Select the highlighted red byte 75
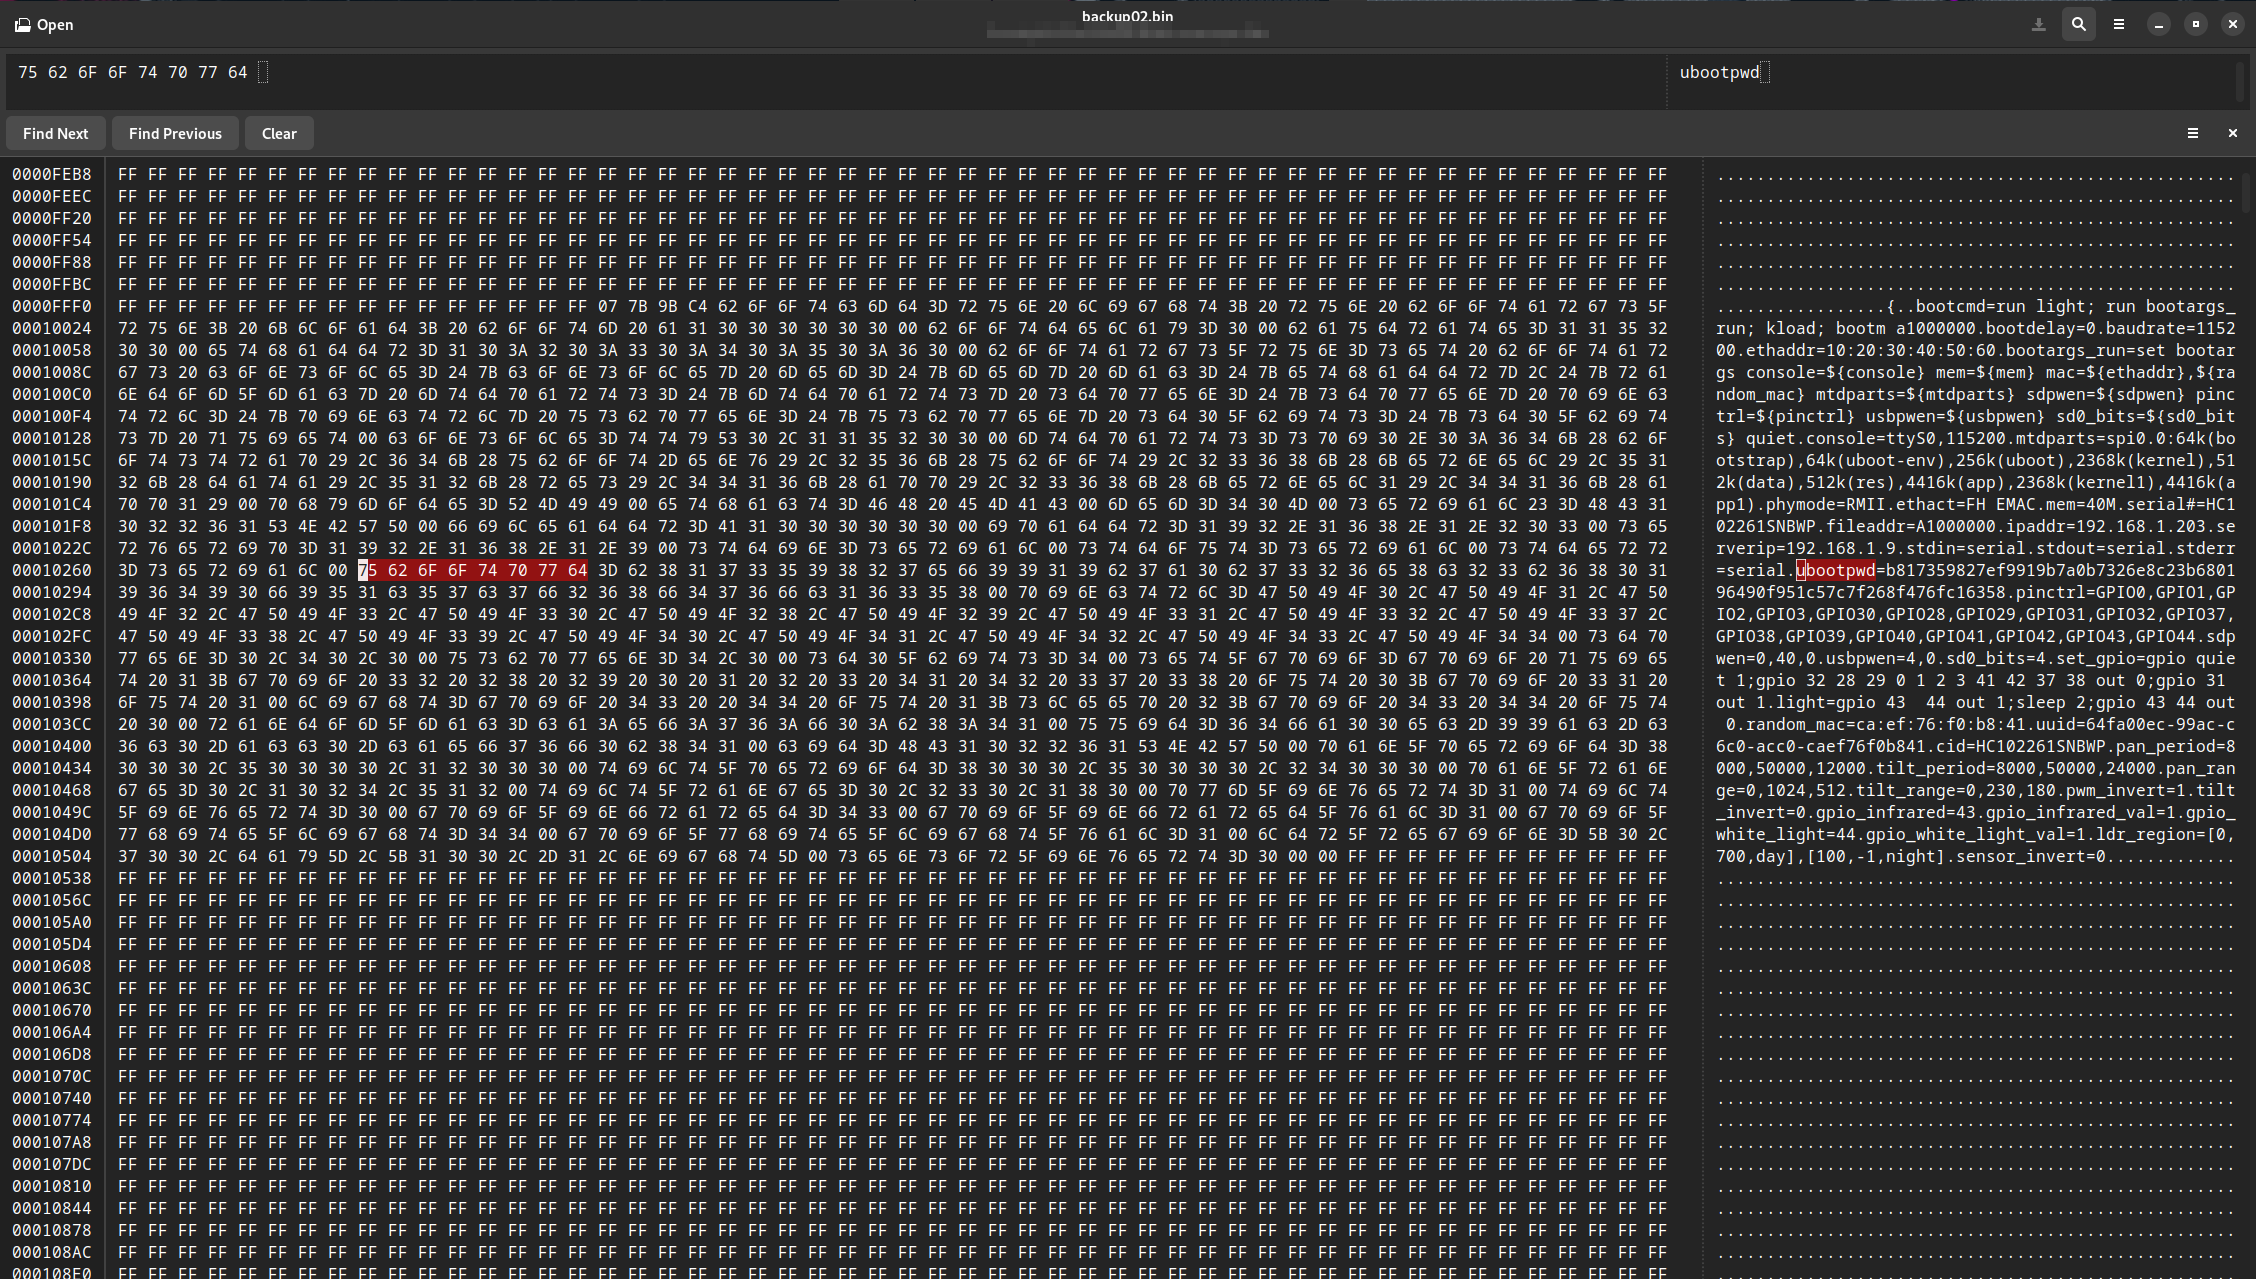 click(367, 570)
